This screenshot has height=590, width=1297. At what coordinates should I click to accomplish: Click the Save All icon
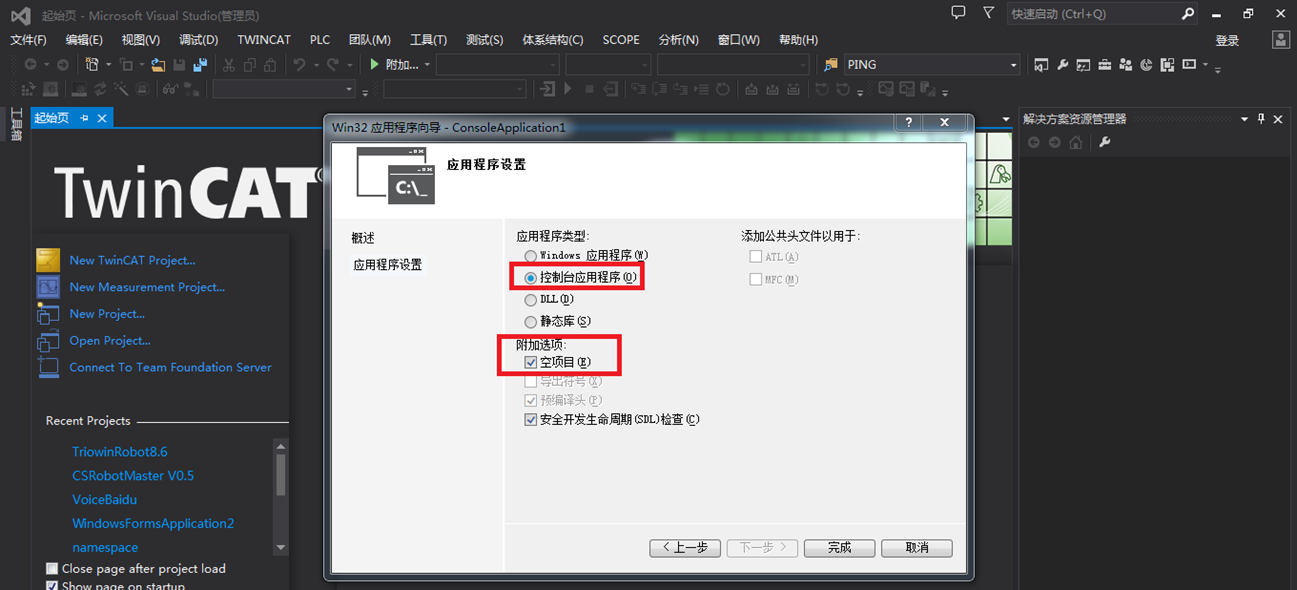(200, 65)
